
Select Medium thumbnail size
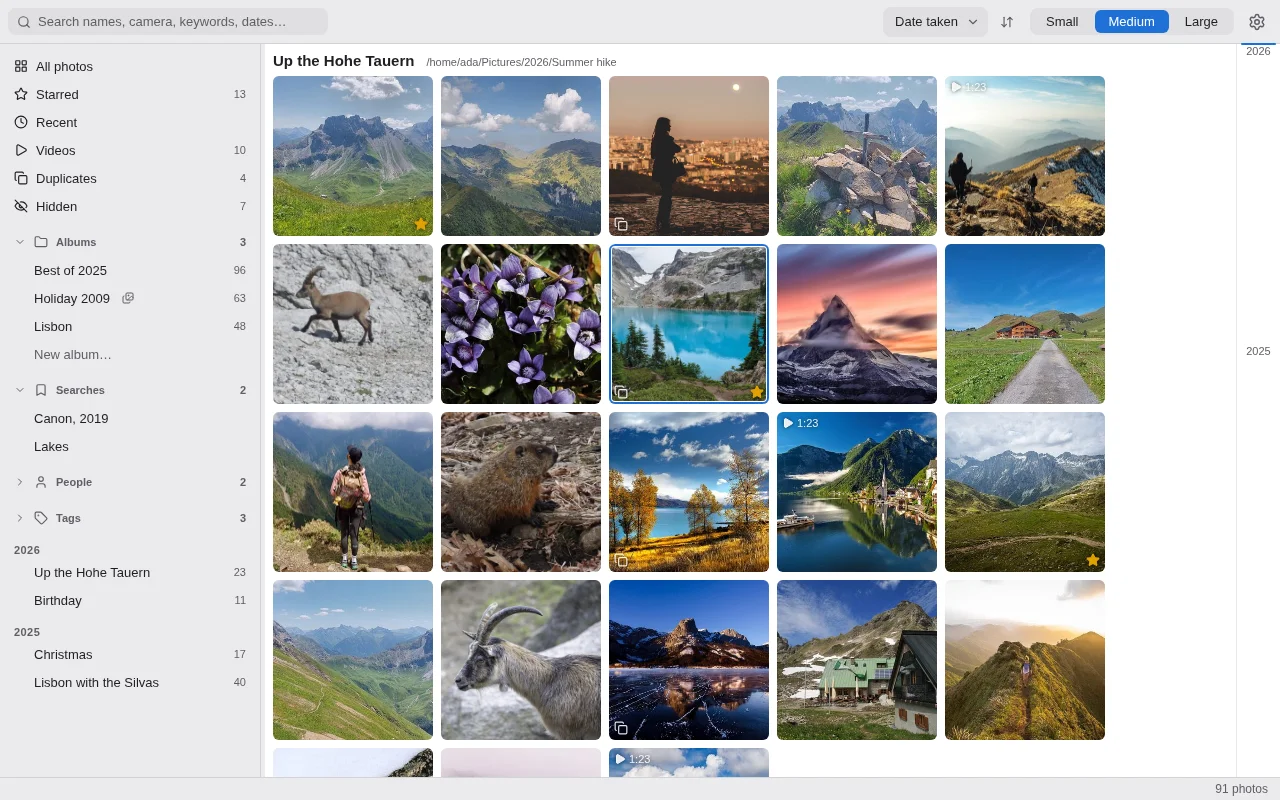click(1132, 22)
